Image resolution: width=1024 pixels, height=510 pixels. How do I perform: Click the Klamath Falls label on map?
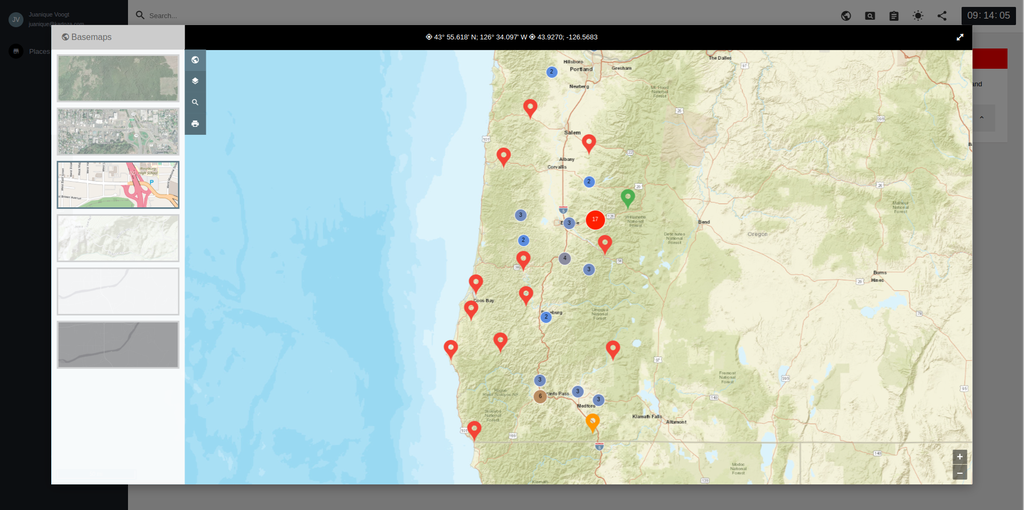coord(647,416)
